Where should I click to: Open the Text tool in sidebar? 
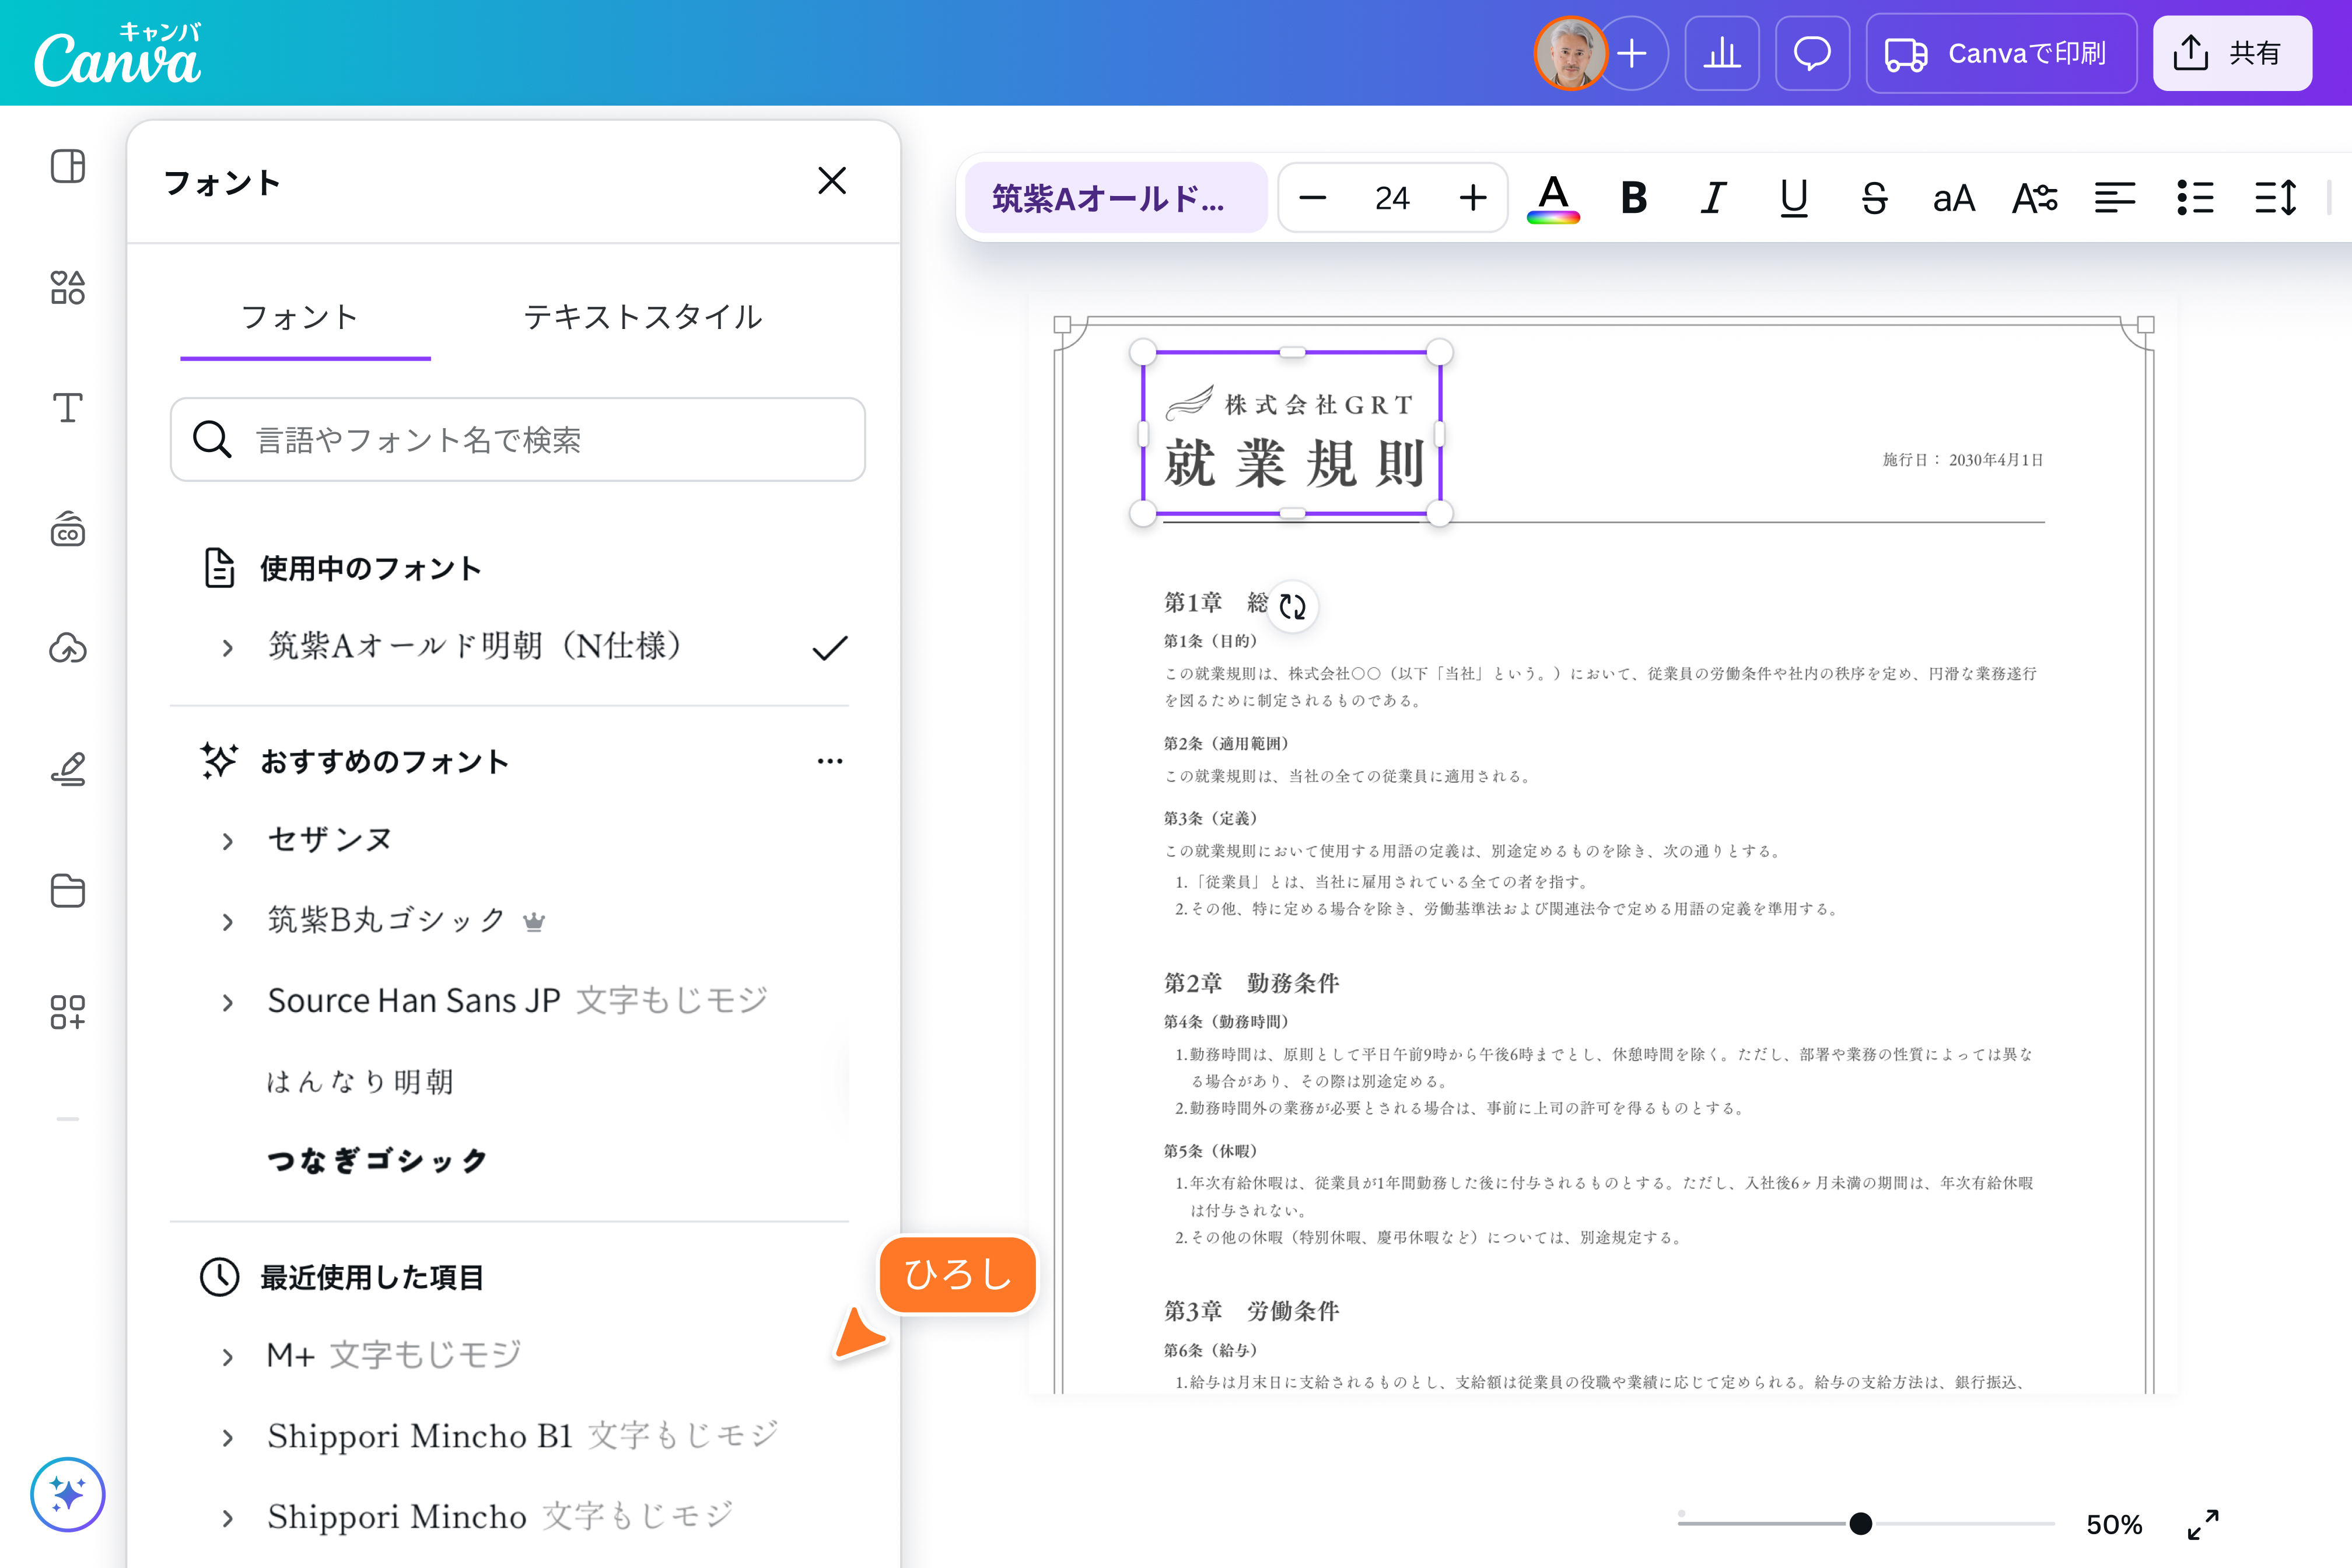coord(68,407)
